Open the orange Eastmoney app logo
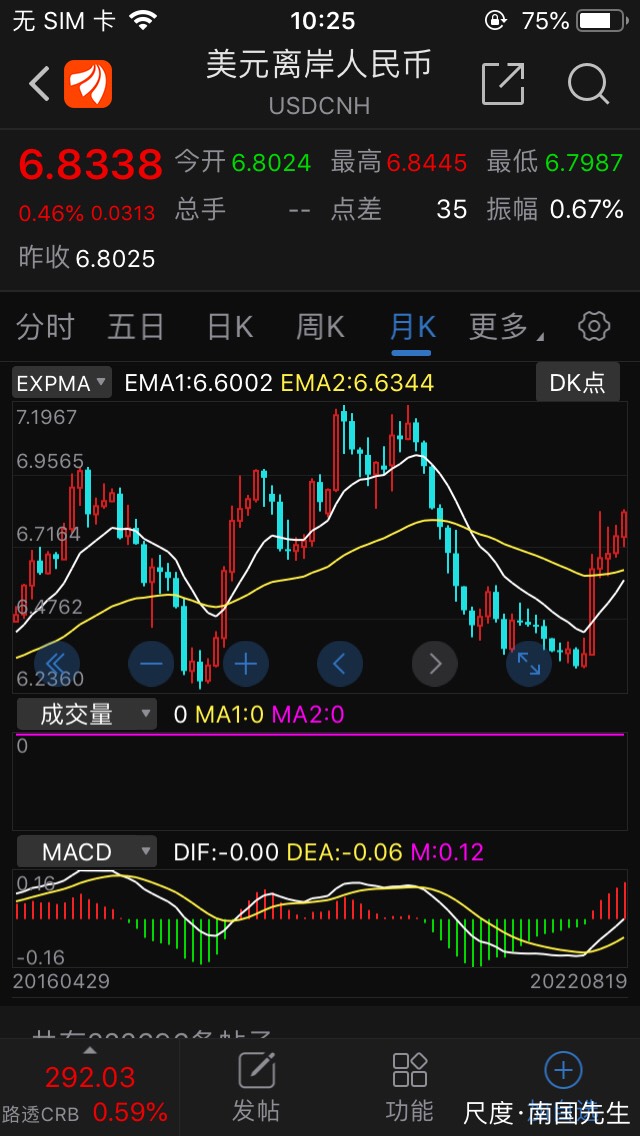The image size is (640, 1136). pyautogui.click(x=88, y=84)
